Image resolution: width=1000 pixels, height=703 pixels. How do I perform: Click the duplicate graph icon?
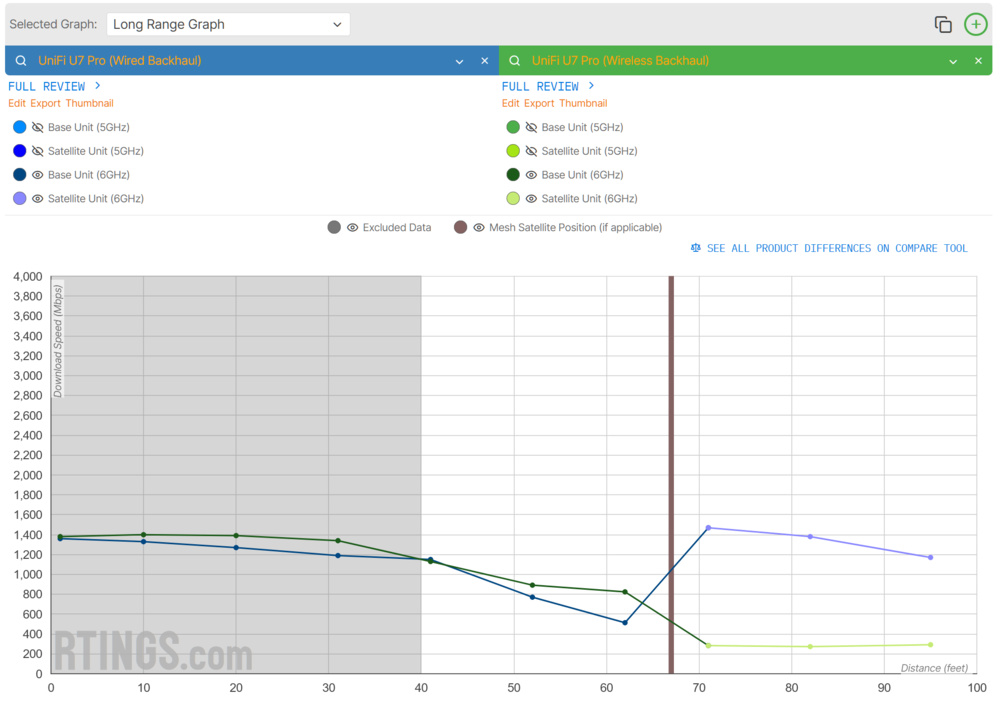pos(941,23)
